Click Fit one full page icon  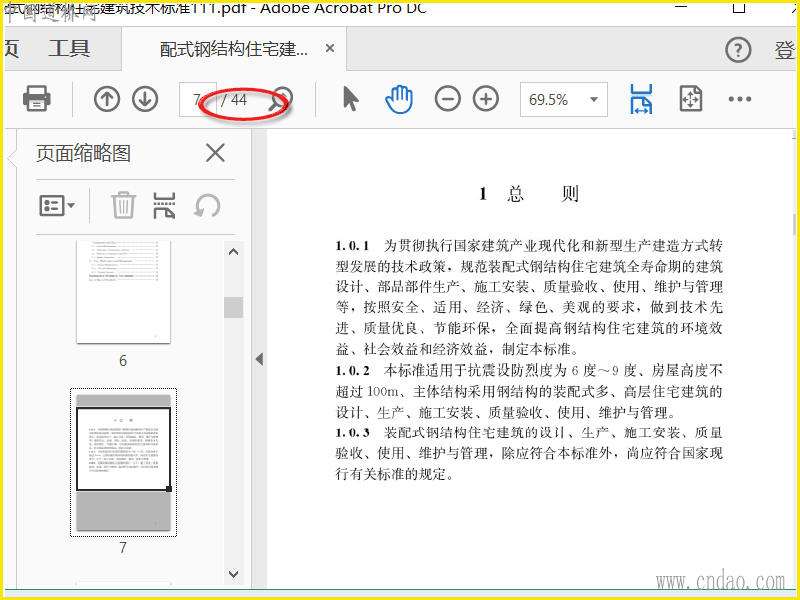point(691,99)
